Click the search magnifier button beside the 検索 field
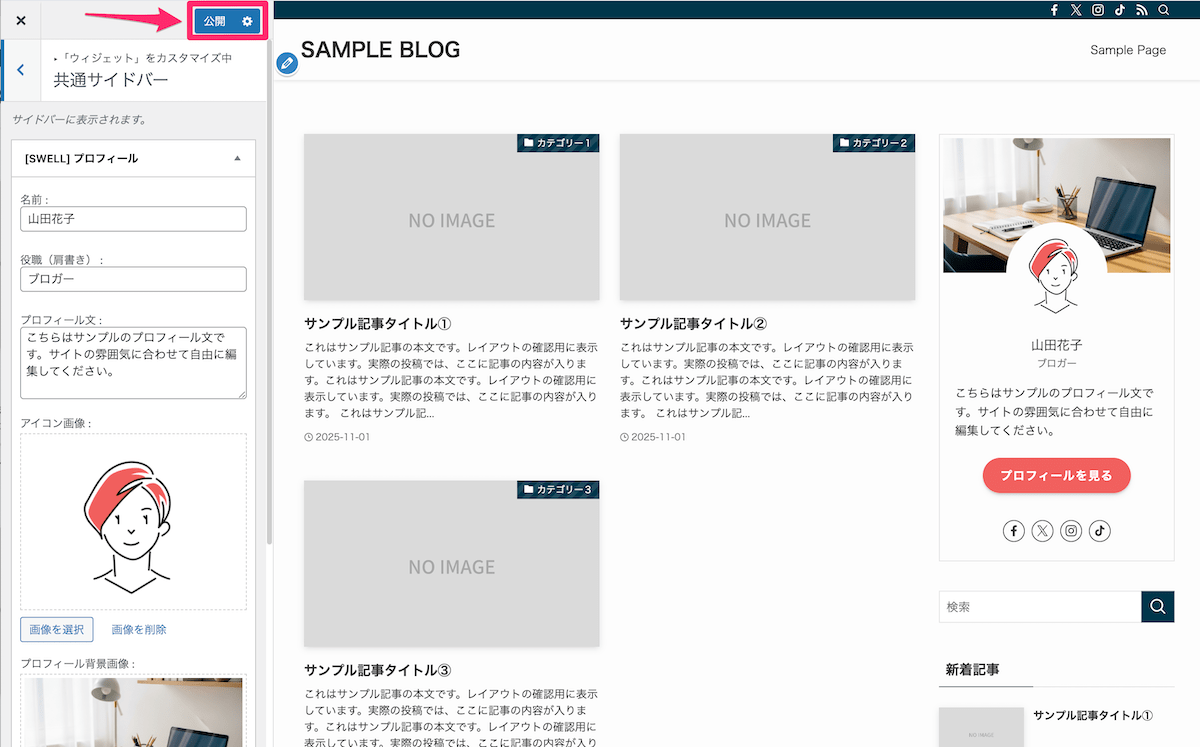Viewport: 1200px width, 747px height. (1157, 606)
